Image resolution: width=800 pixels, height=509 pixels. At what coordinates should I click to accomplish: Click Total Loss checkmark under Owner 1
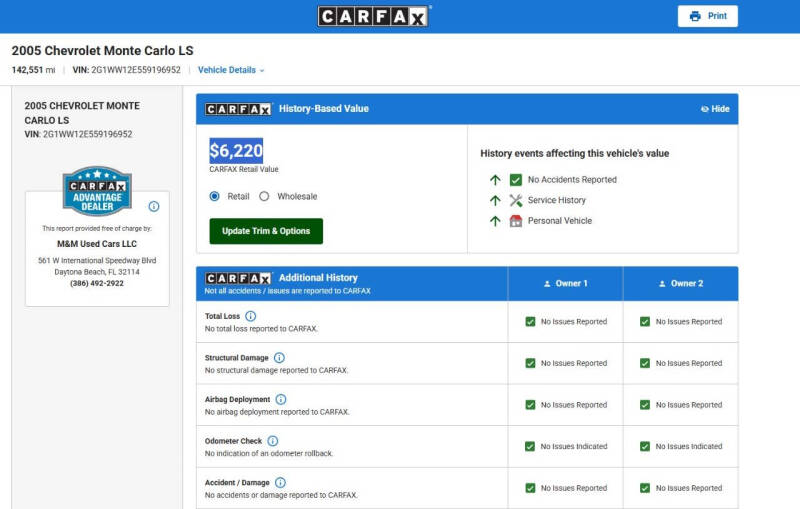(530, 322)
